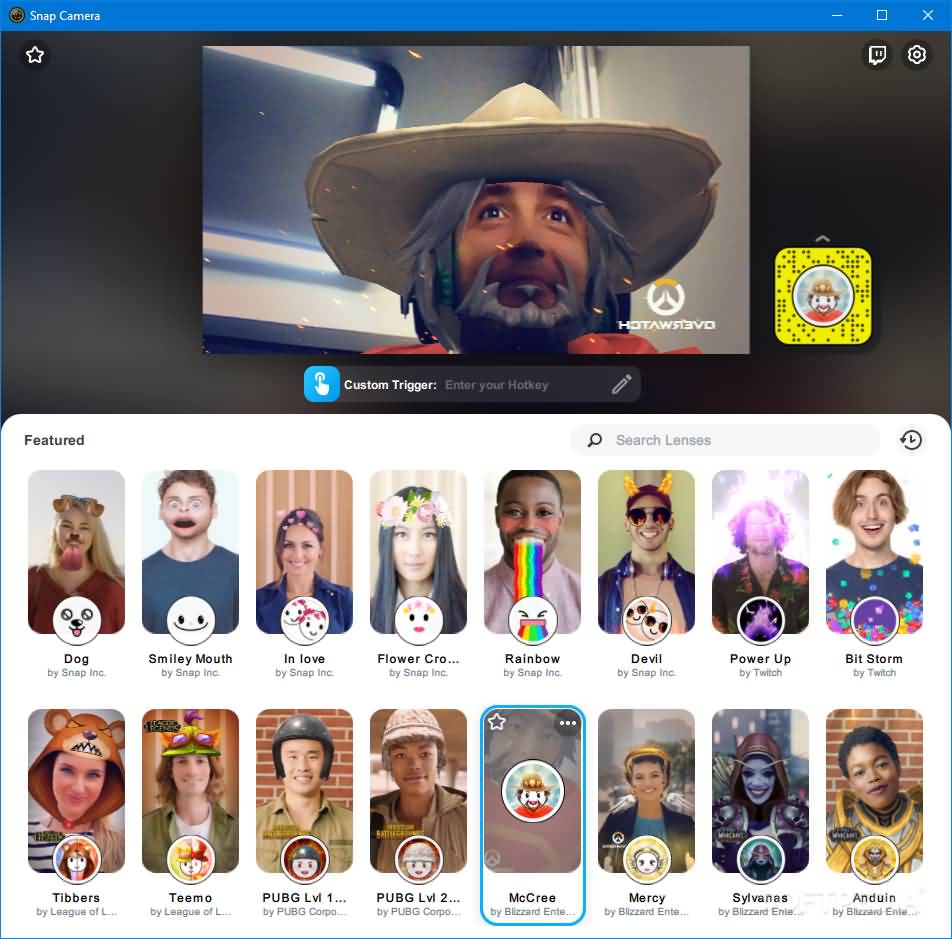This screenshot has height=939, width=952.
Task: Select the Dog lens thumbnail
Action: (x=76, y=552)
